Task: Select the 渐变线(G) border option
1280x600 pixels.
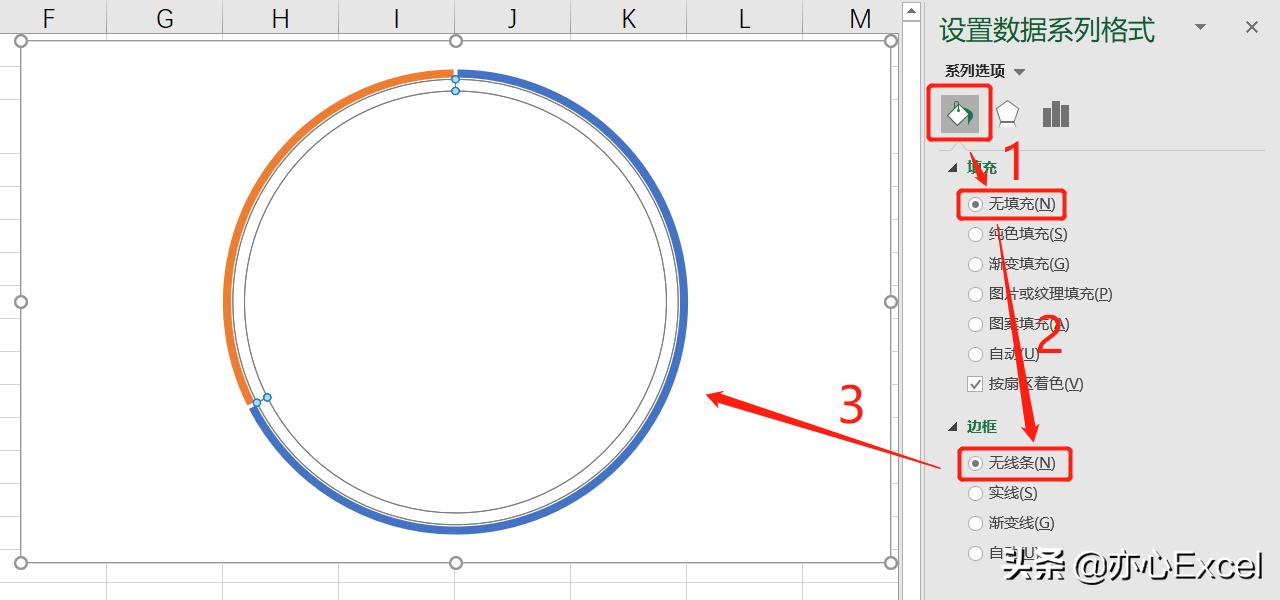Action: [x=975, y=523]
